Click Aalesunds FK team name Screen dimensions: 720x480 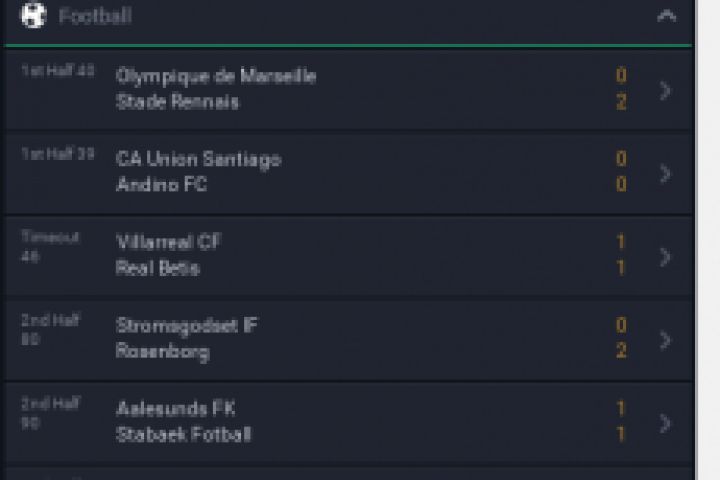pyautogui.click(x=176, y=409)
